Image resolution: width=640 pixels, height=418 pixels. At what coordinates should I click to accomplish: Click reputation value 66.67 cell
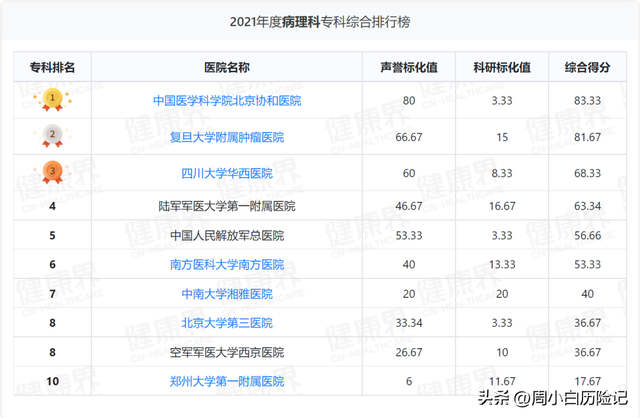[409, 137]
